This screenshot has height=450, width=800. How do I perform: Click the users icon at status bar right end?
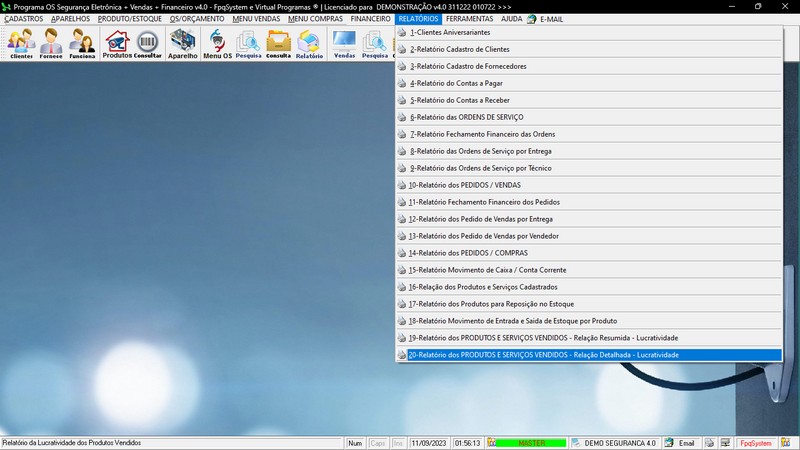coord(785,443)
